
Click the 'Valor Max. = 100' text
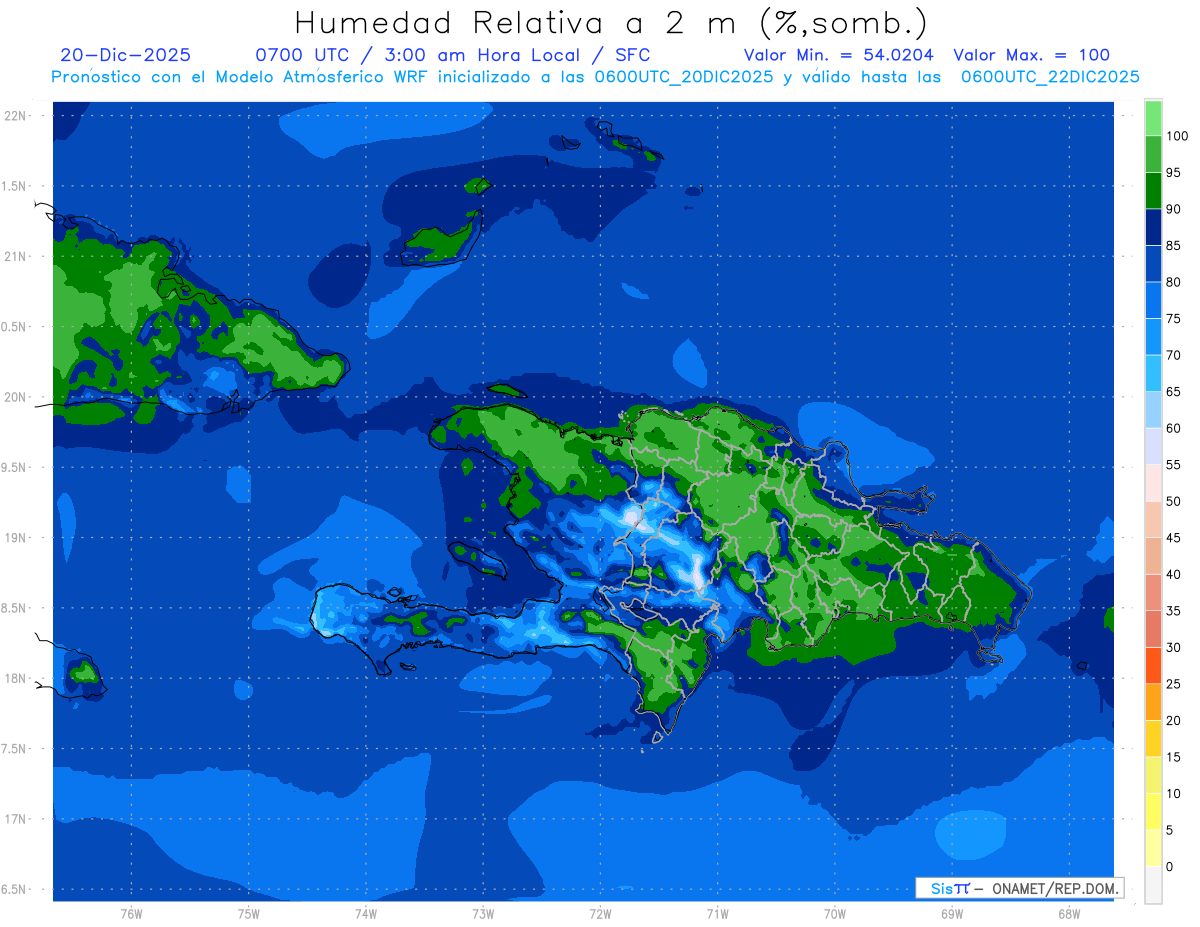(1031, 55)
